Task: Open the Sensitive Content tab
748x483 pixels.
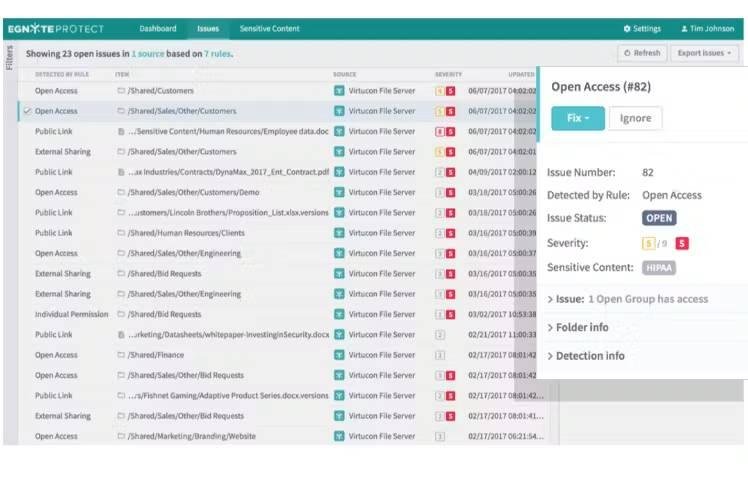Action: pyautogui.click(x=270, y=29)
